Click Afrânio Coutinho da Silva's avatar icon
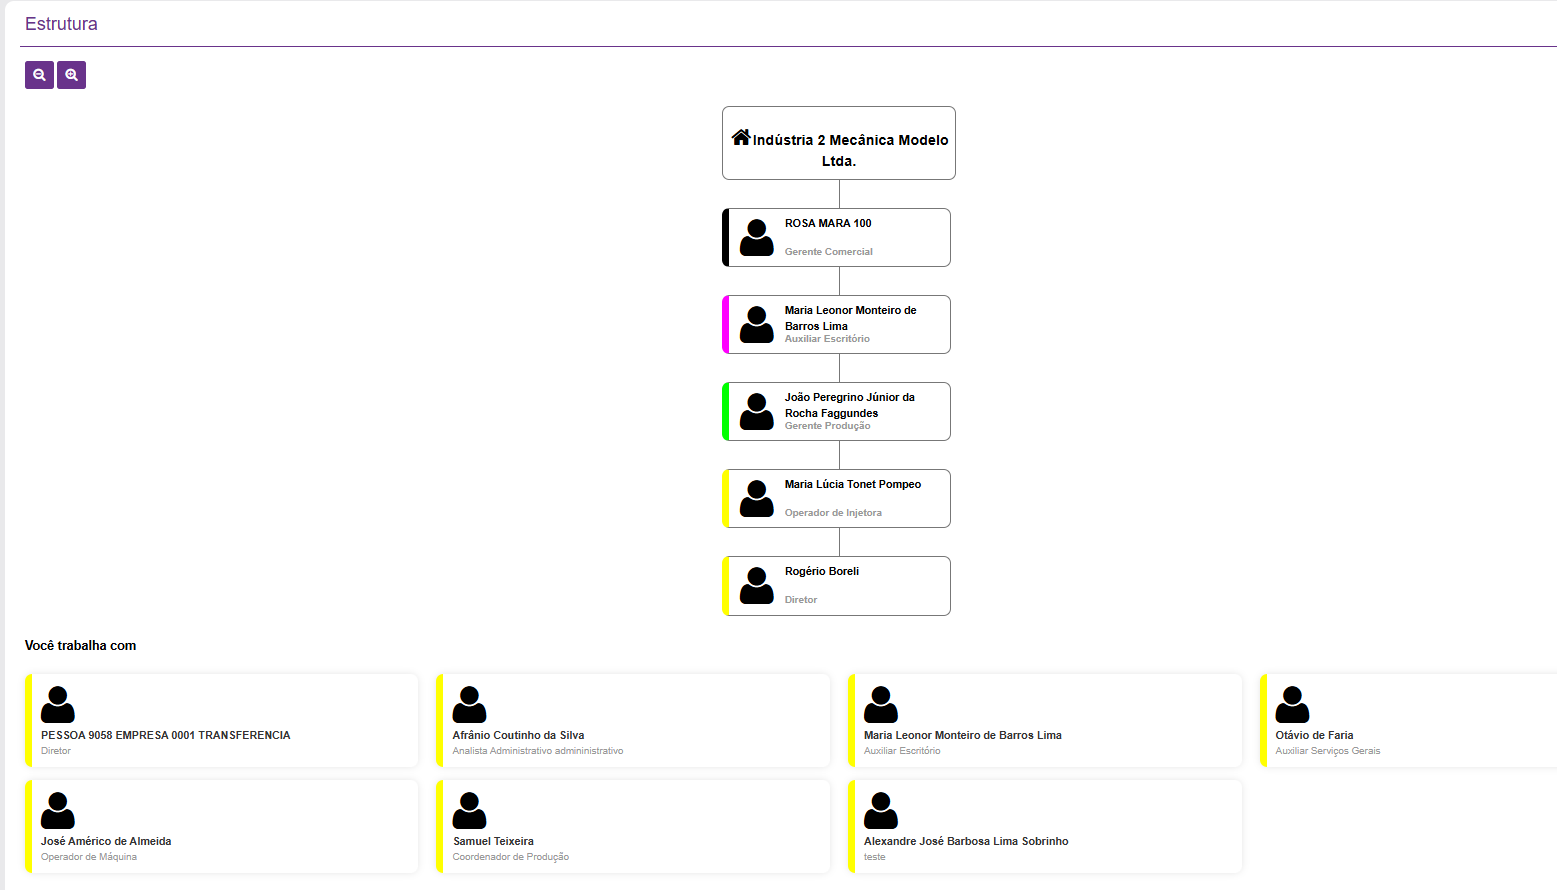This screenshot has height=890, width=1557. [469, 704]
